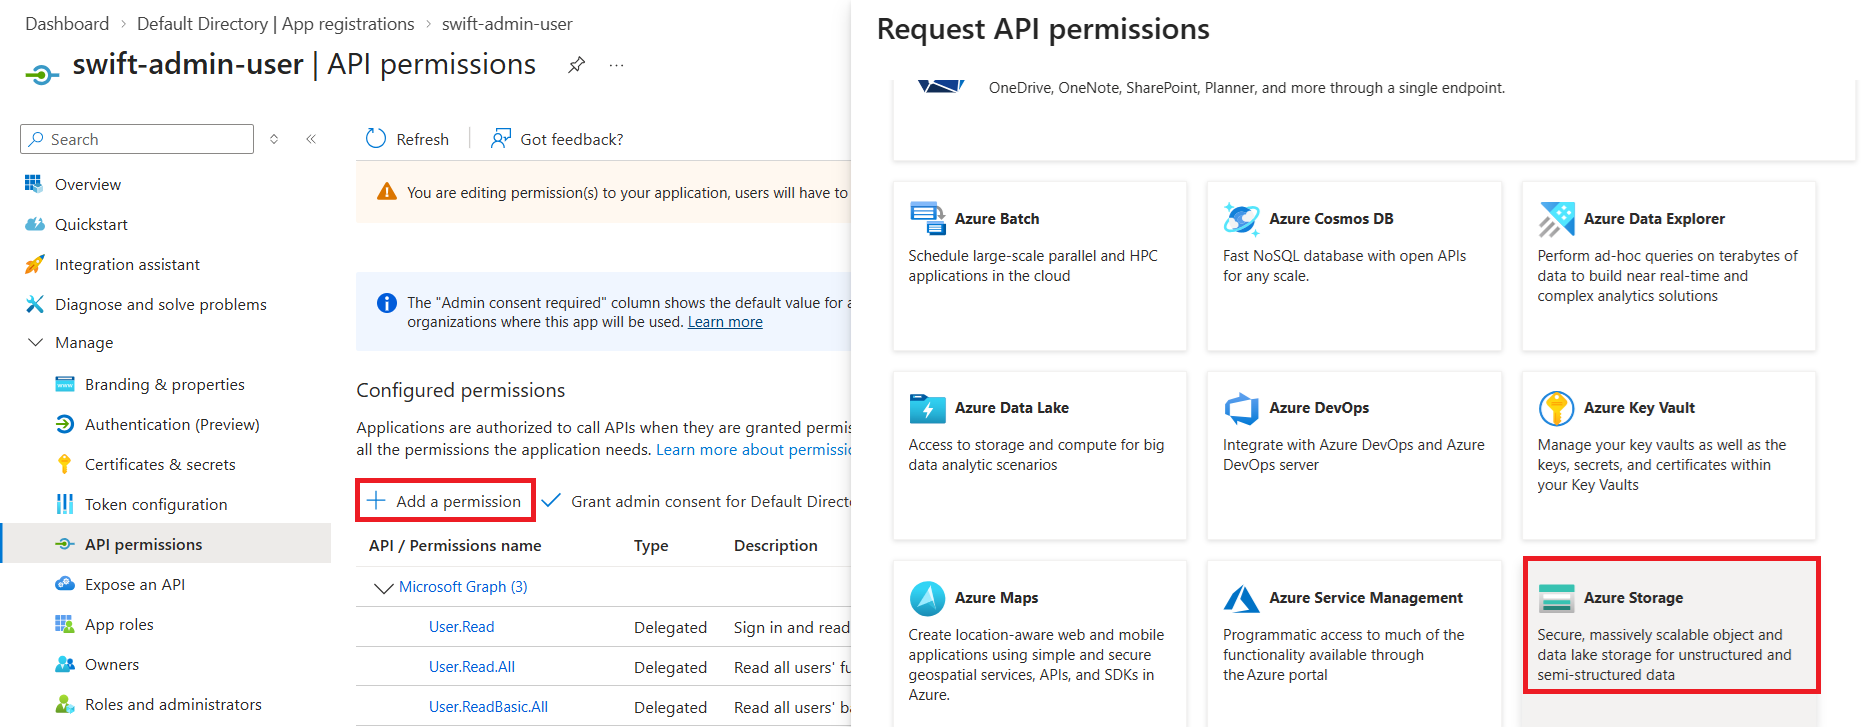Click the Refresh button
Image resolution: width=1862 pixels, height=727 pixels.
(x=407, y=139)
